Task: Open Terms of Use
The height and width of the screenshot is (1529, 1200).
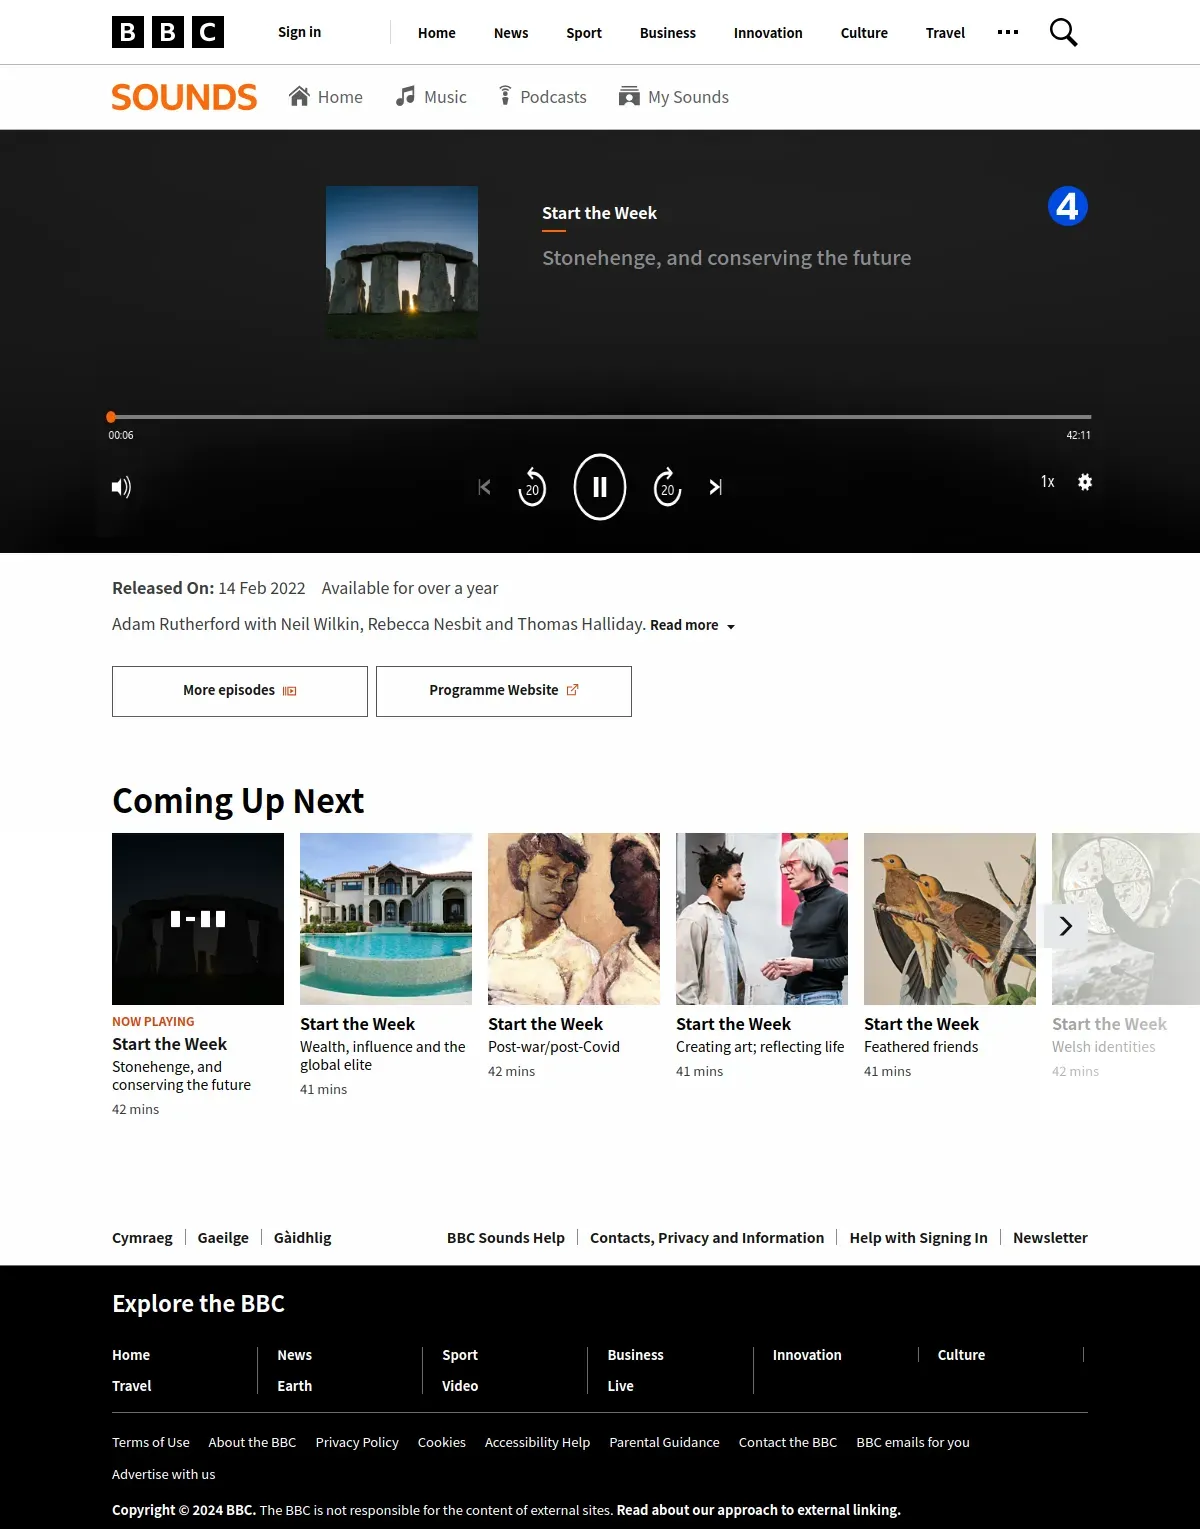Action: [x=151, y=1442]
